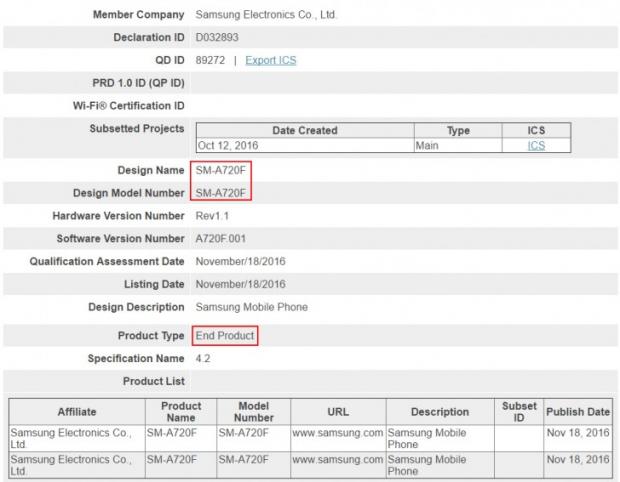The height and width of the screenshot is (482, 620).
Task: Open the ICS link in Subsetted Projects row
Action: click(536, 146)
